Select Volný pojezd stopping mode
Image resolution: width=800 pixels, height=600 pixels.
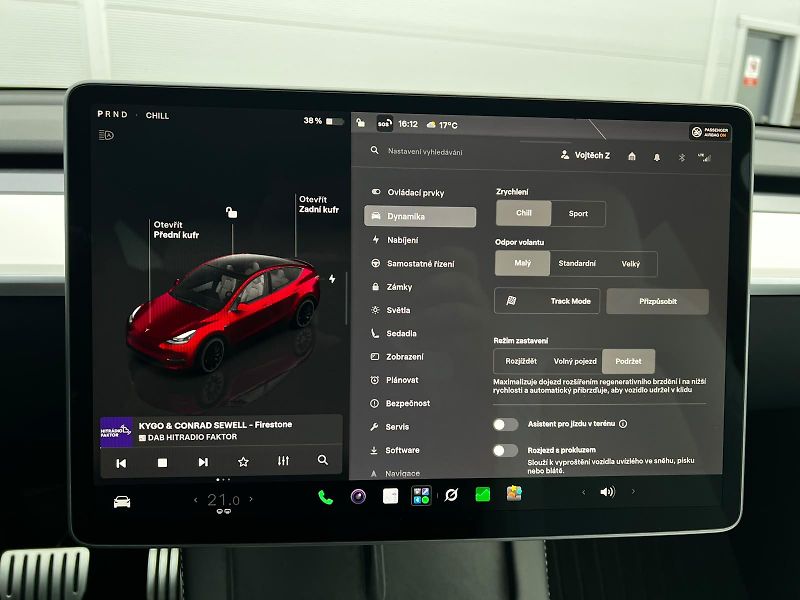(575, 361)
